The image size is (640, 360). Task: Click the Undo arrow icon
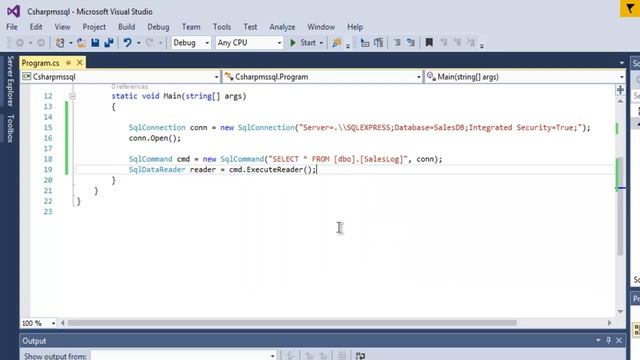[x=127, y=42]
